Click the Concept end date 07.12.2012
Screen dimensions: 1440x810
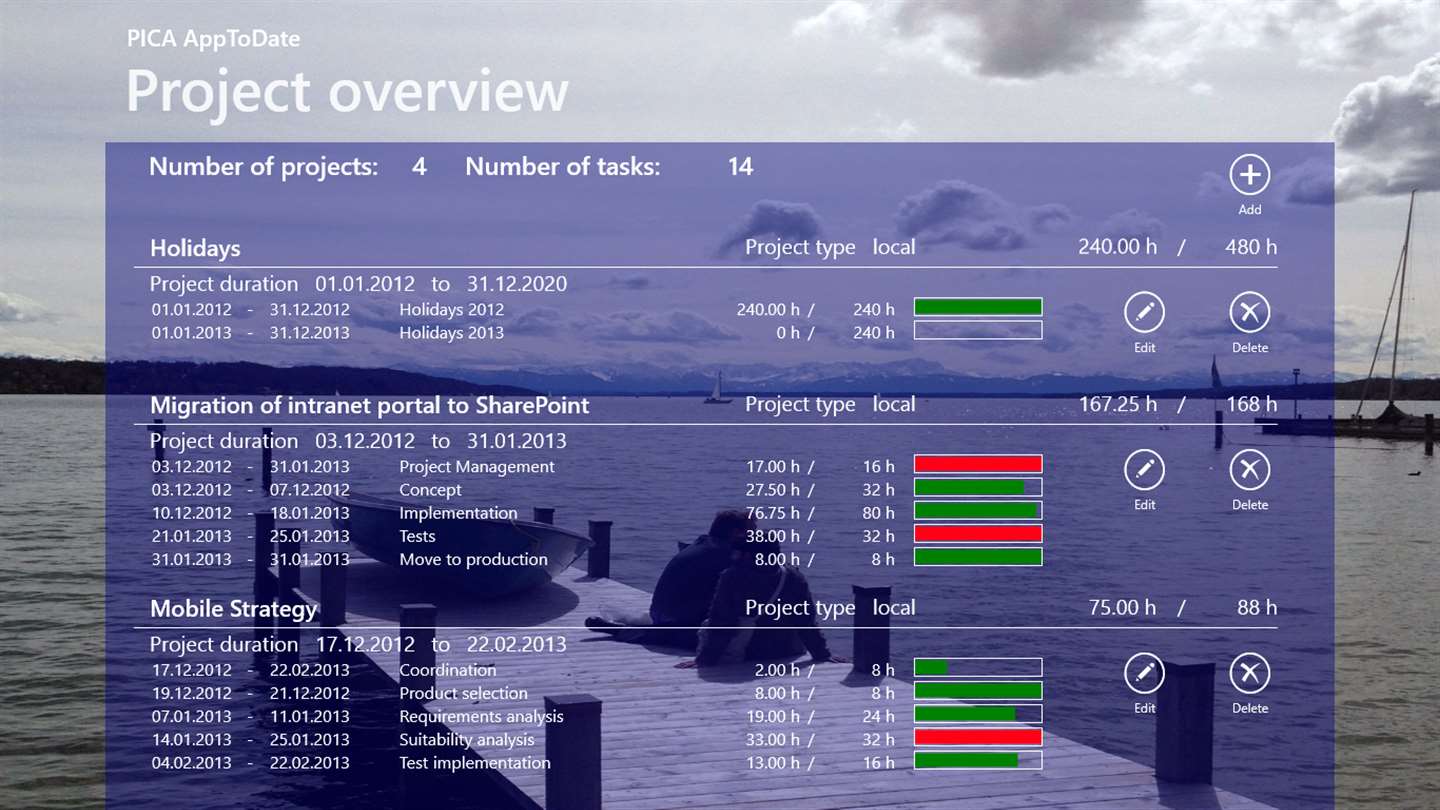(x=310, y=490)
